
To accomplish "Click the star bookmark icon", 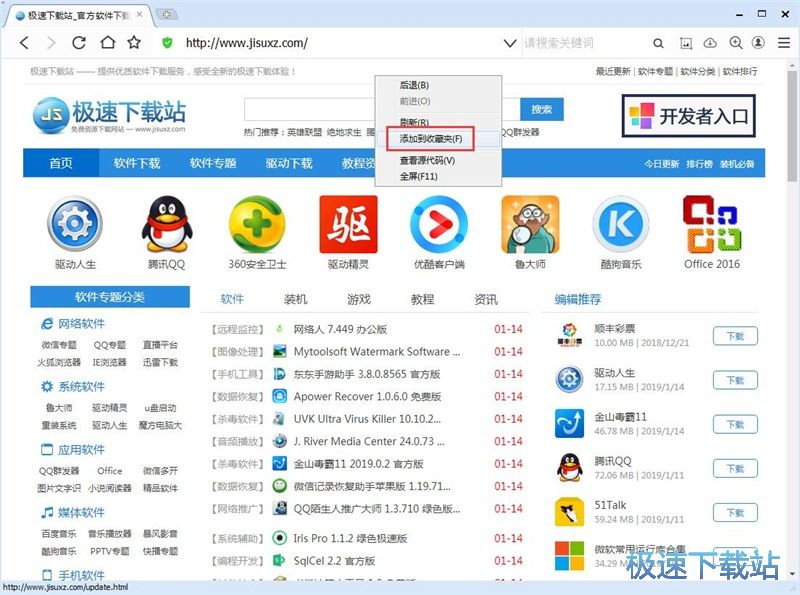I will coord(134,42).
